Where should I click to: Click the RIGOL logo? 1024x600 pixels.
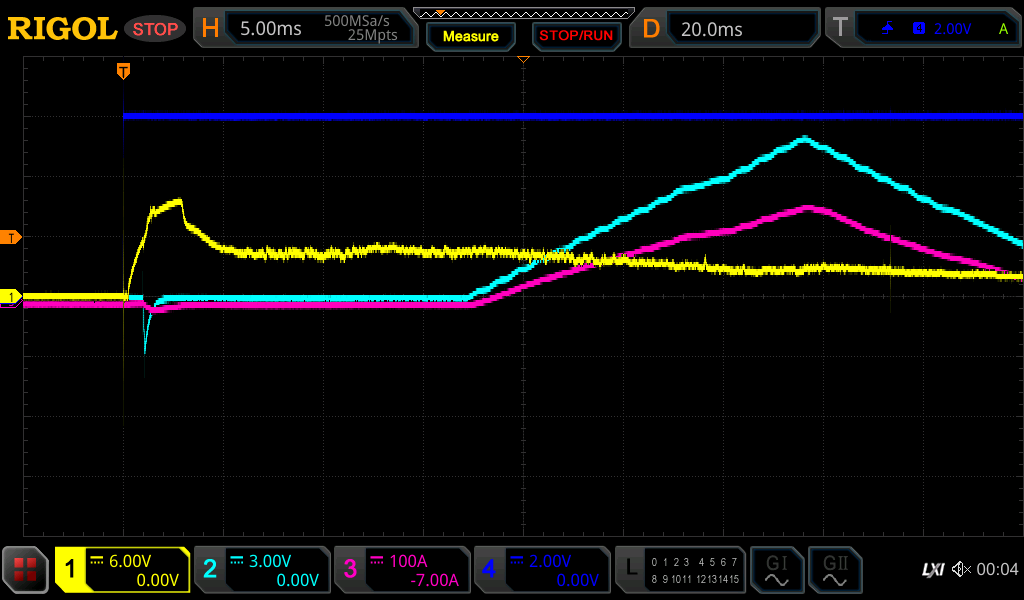coord(62,29)
